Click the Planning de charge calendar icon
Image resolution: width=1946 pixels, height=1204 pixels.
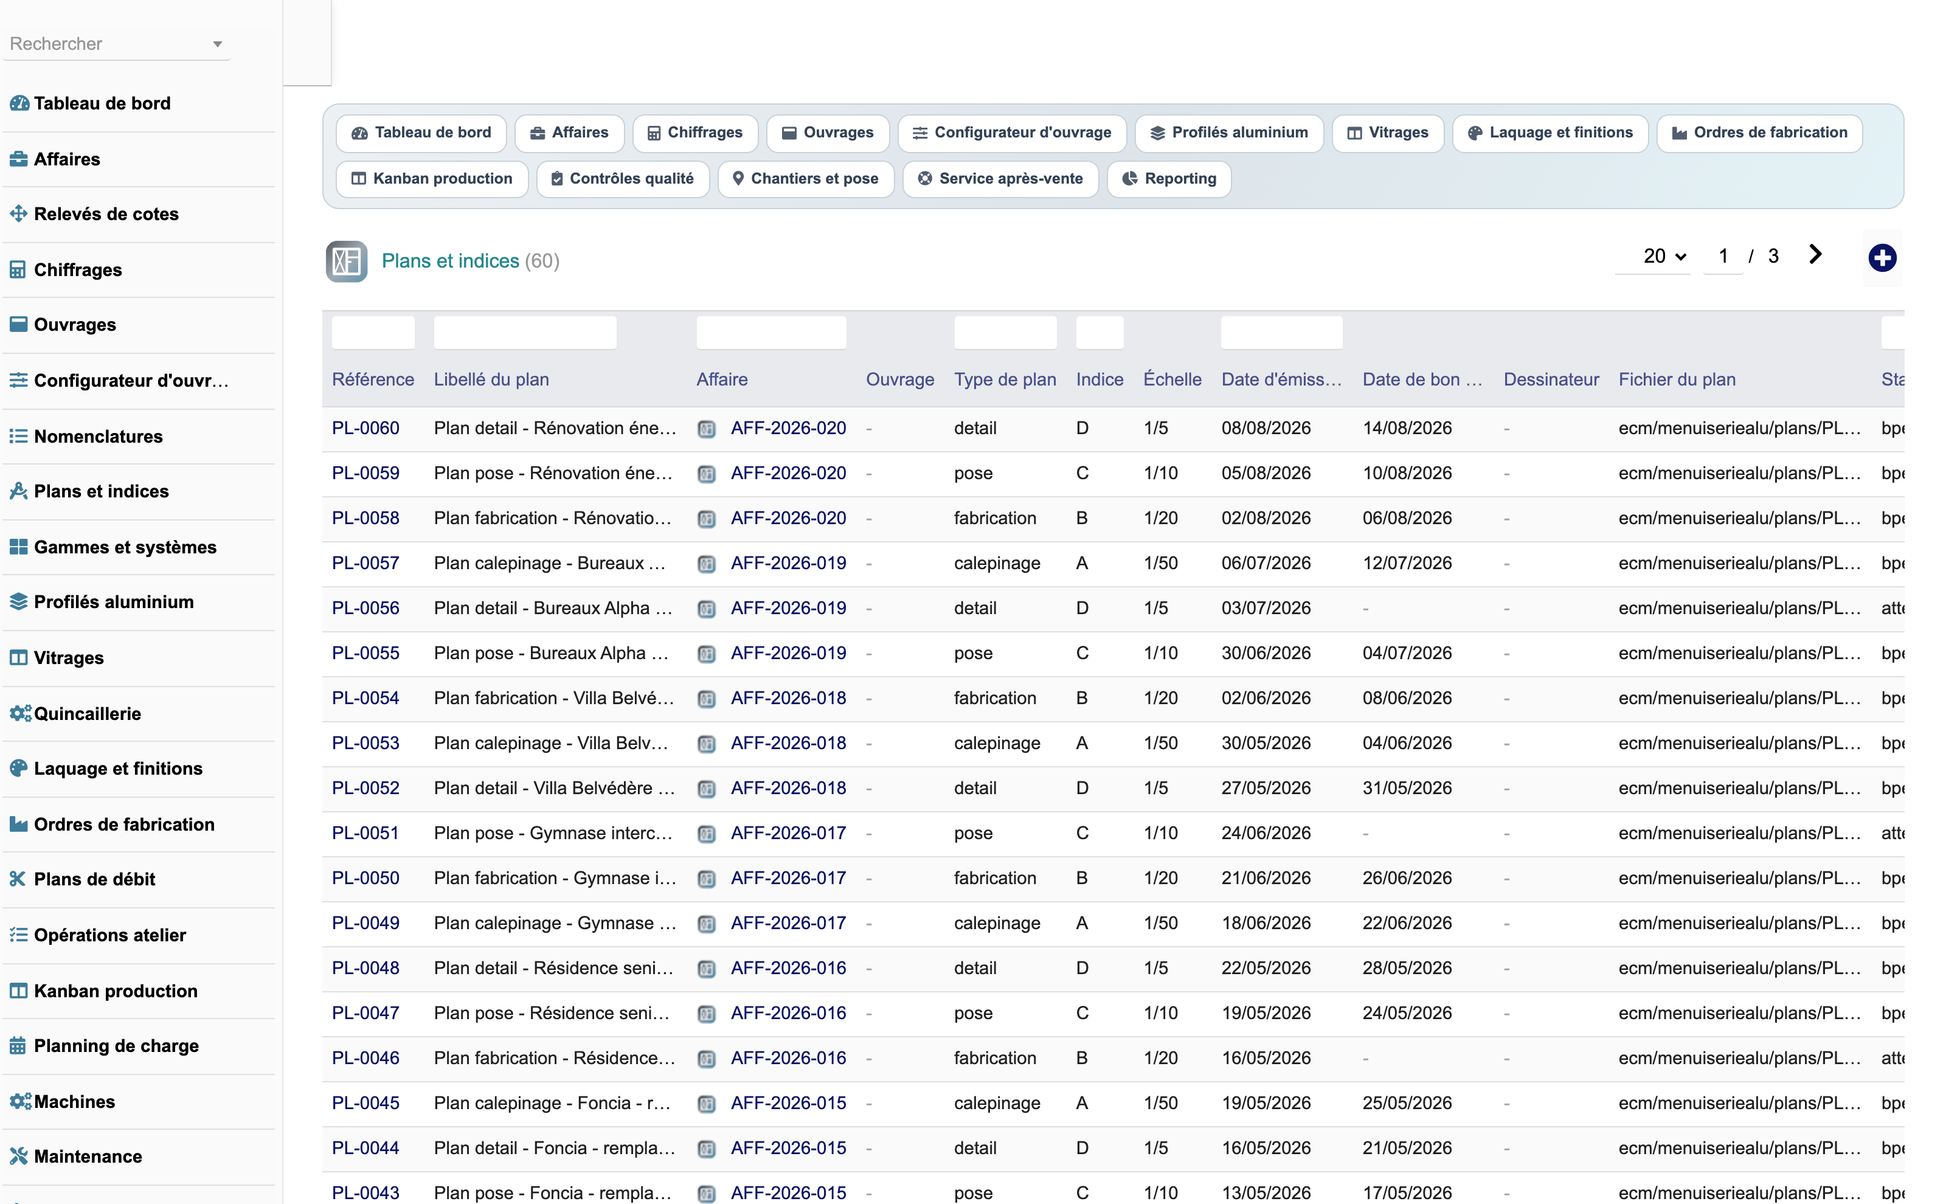[x=19, y=1046]
